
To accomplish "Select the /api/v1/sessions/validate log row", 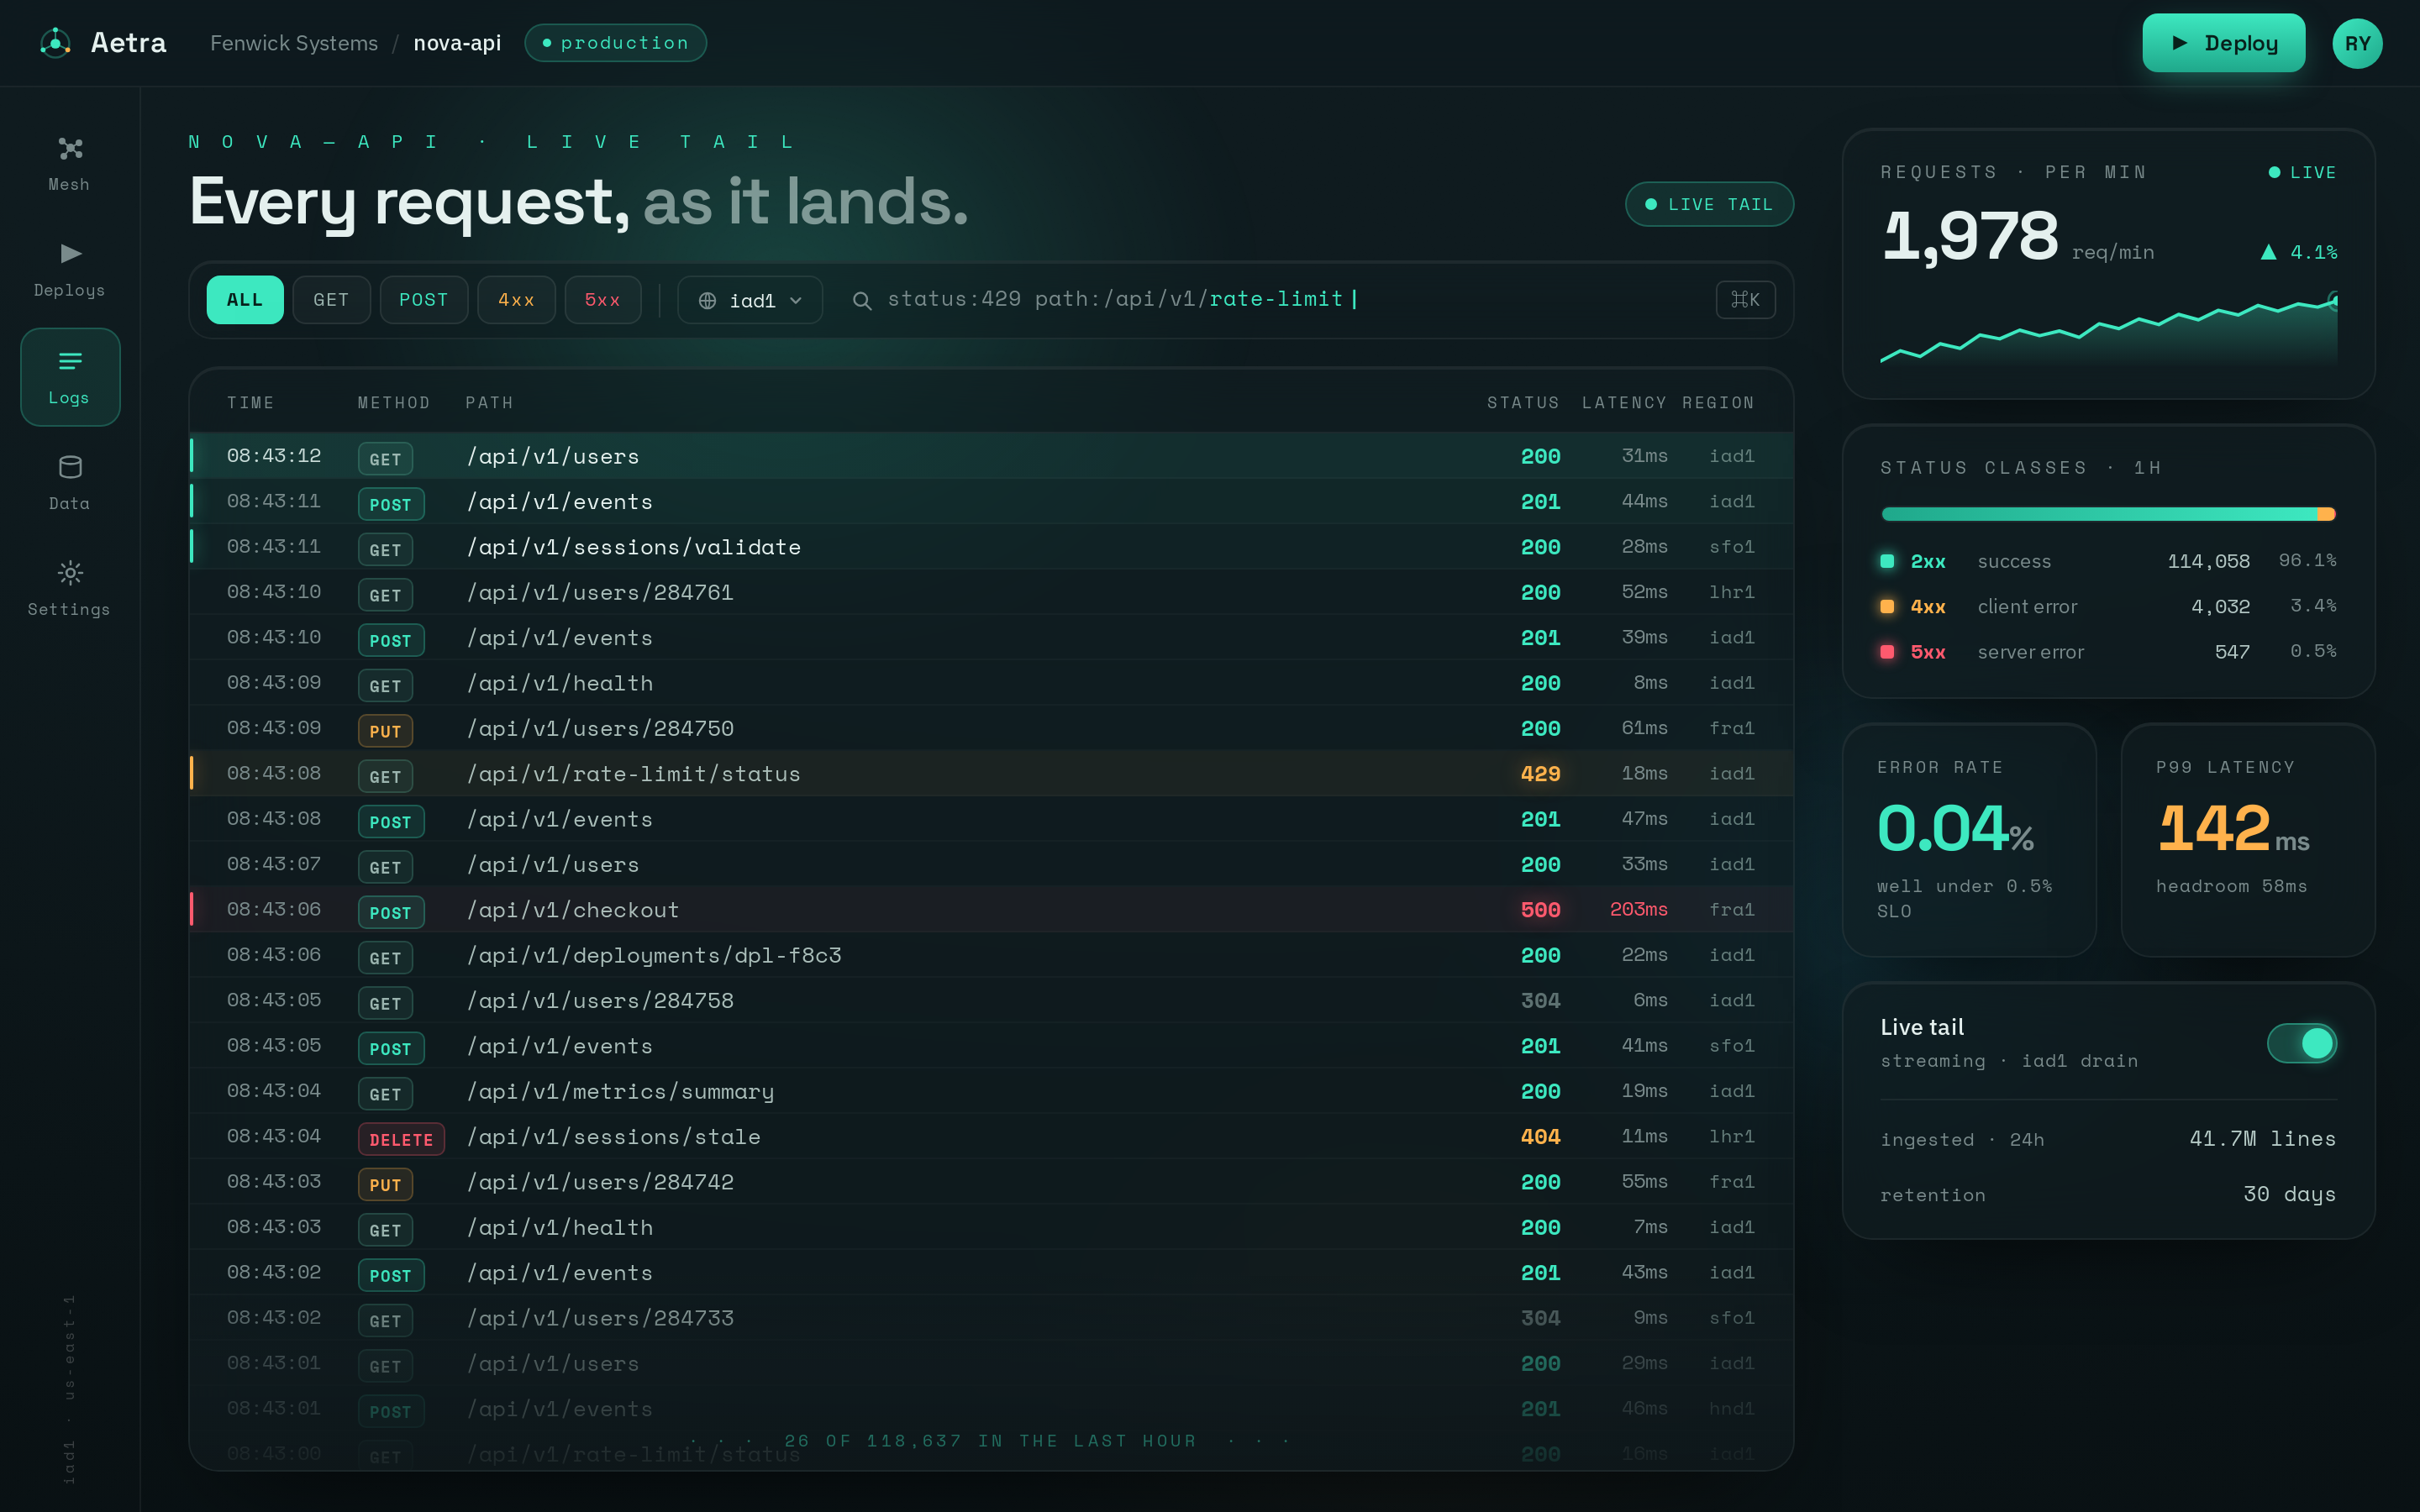I will (991, 547).
